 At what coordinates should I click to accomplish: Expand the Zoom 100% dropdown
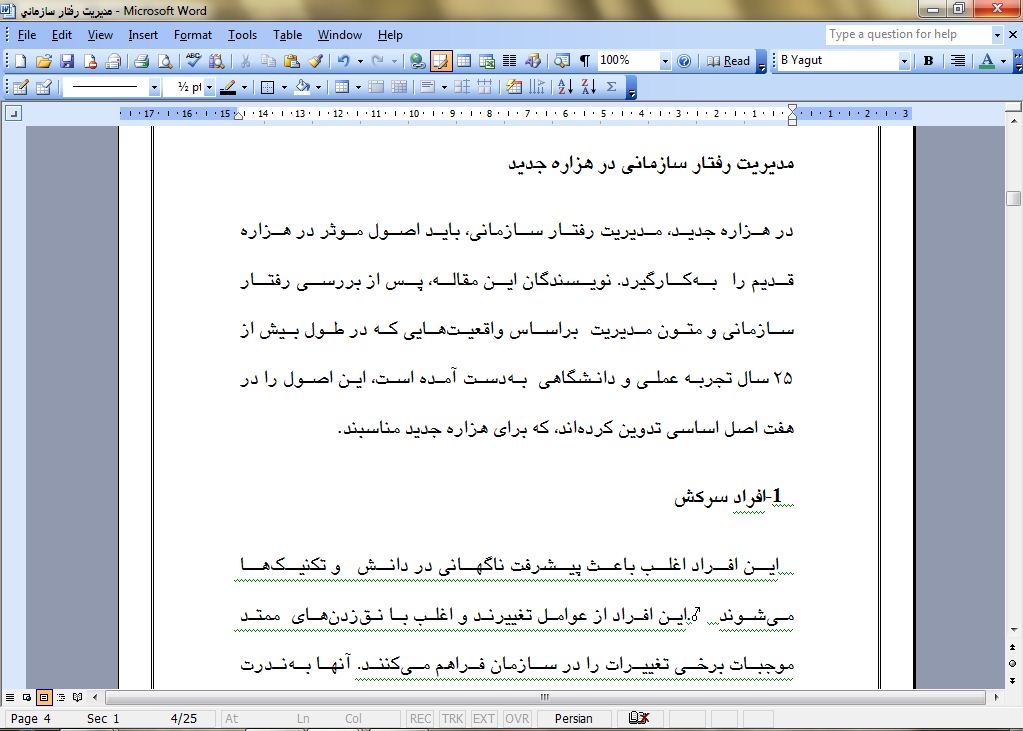pyautogui.click(x=665, y=61)
